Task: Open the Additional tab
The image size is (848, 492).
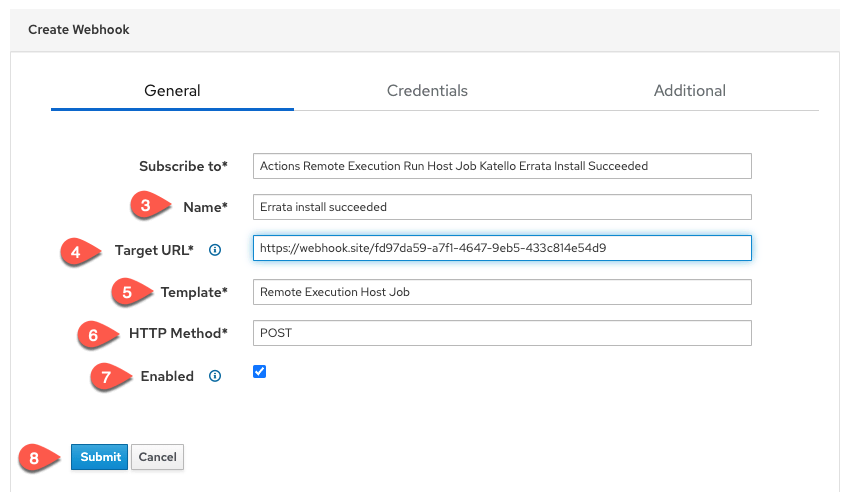Action: click(x=689, y=90)
